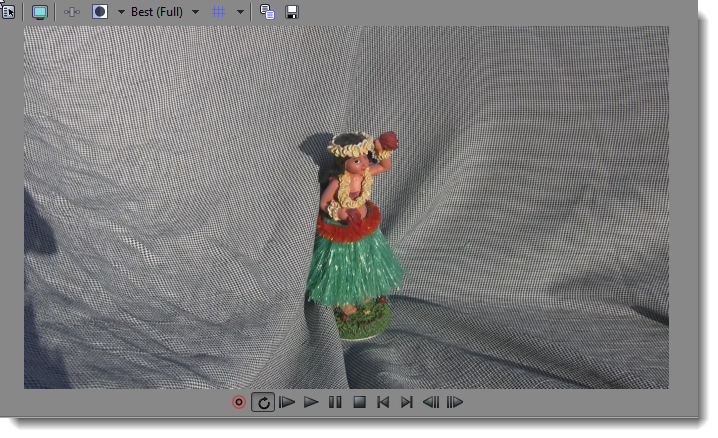
Task: Open Project Video Properties icon
Action: click(8, 11)
